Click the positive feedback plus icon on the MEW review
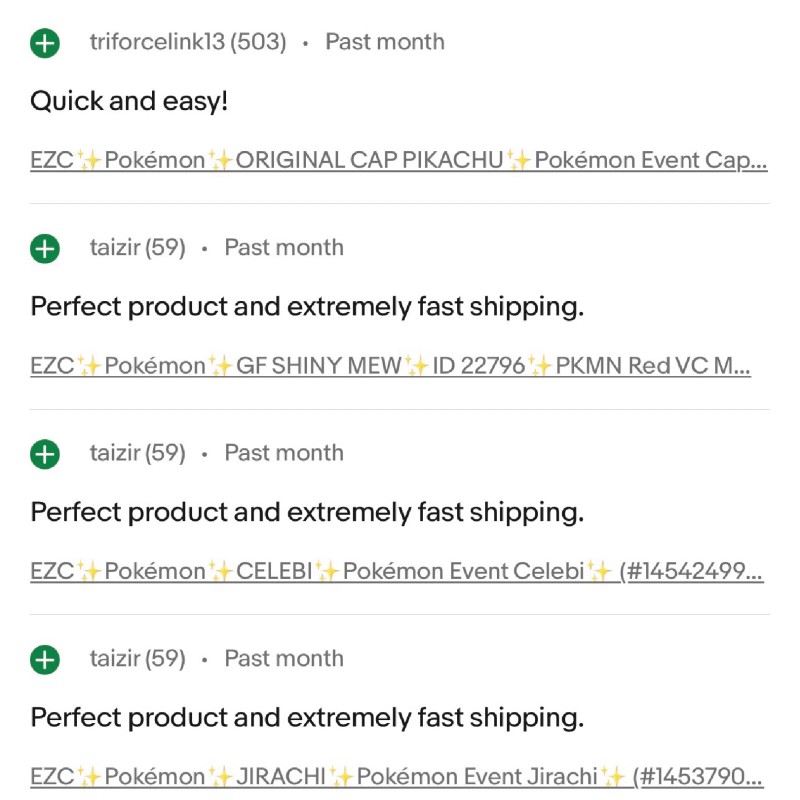 [44, 248]
